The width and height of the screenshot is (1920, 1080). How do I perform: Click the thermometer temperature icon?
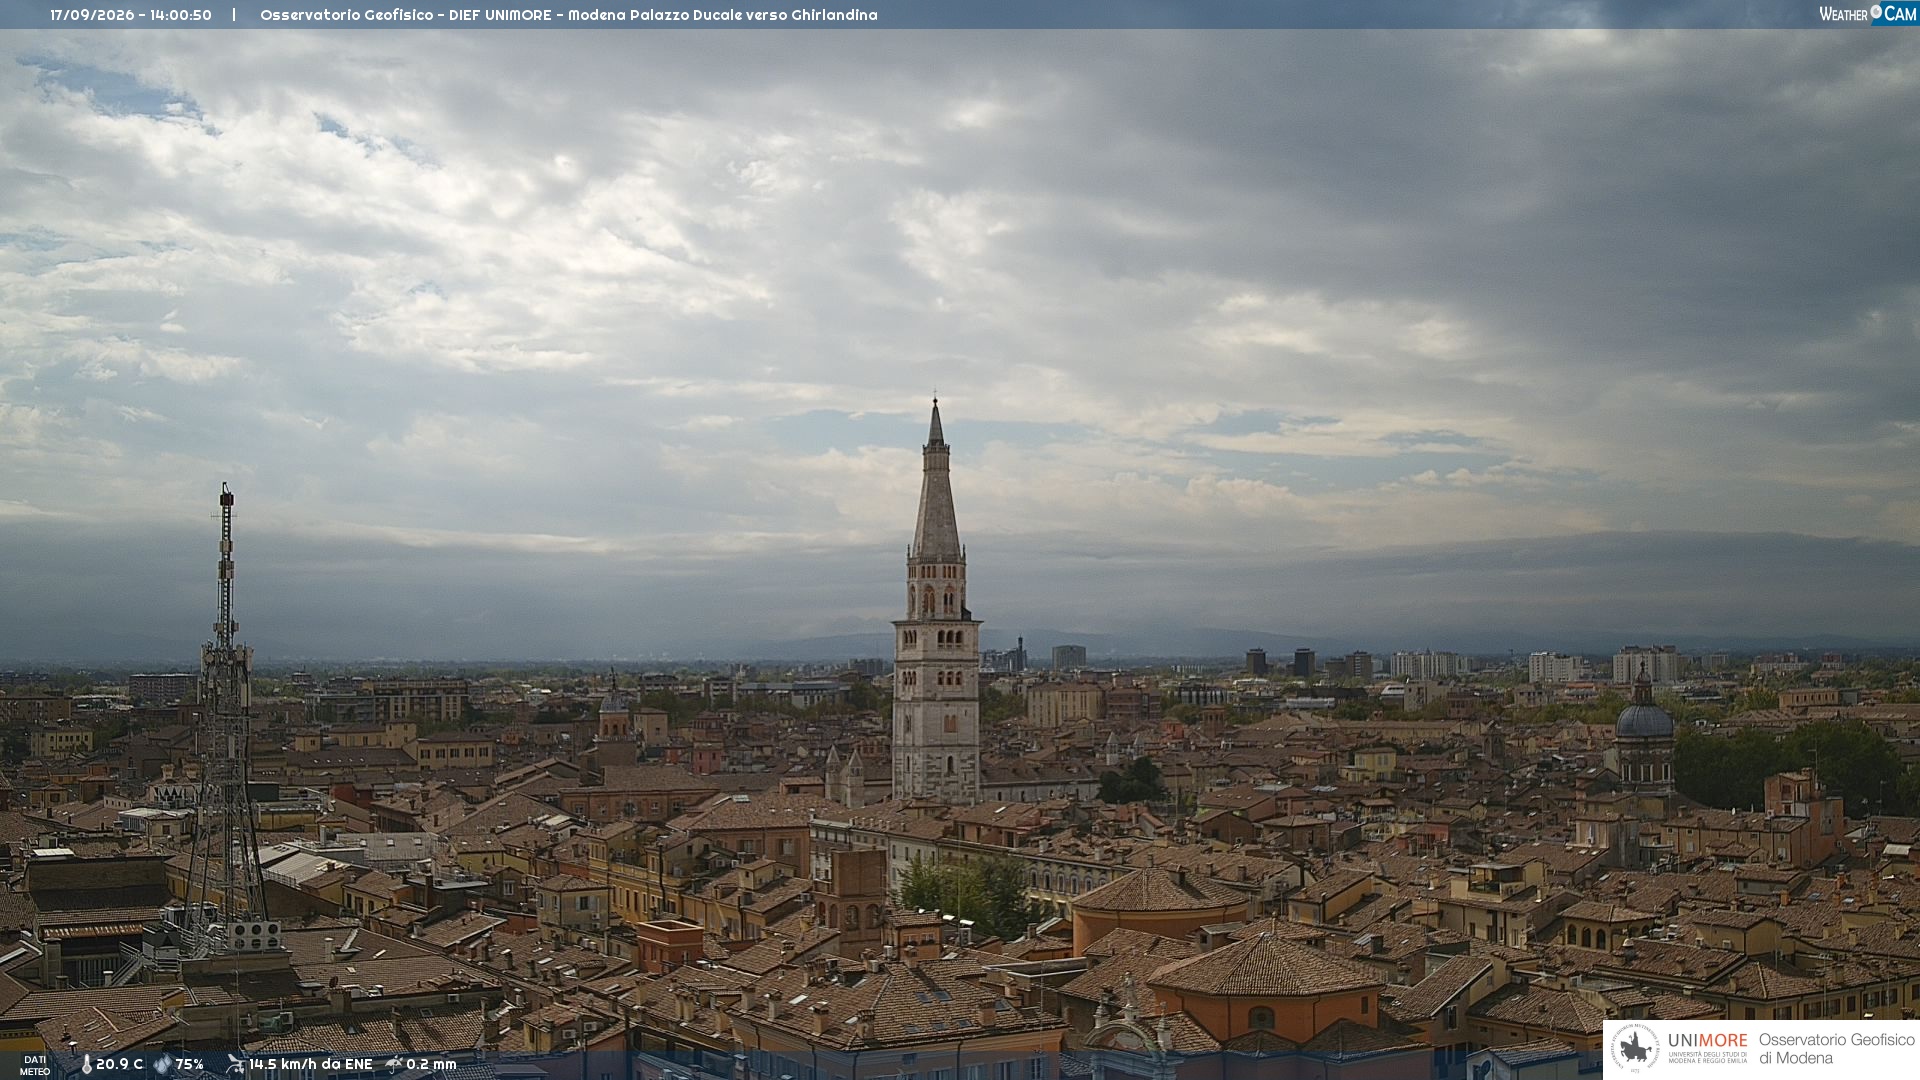[x=86, y=1065]
